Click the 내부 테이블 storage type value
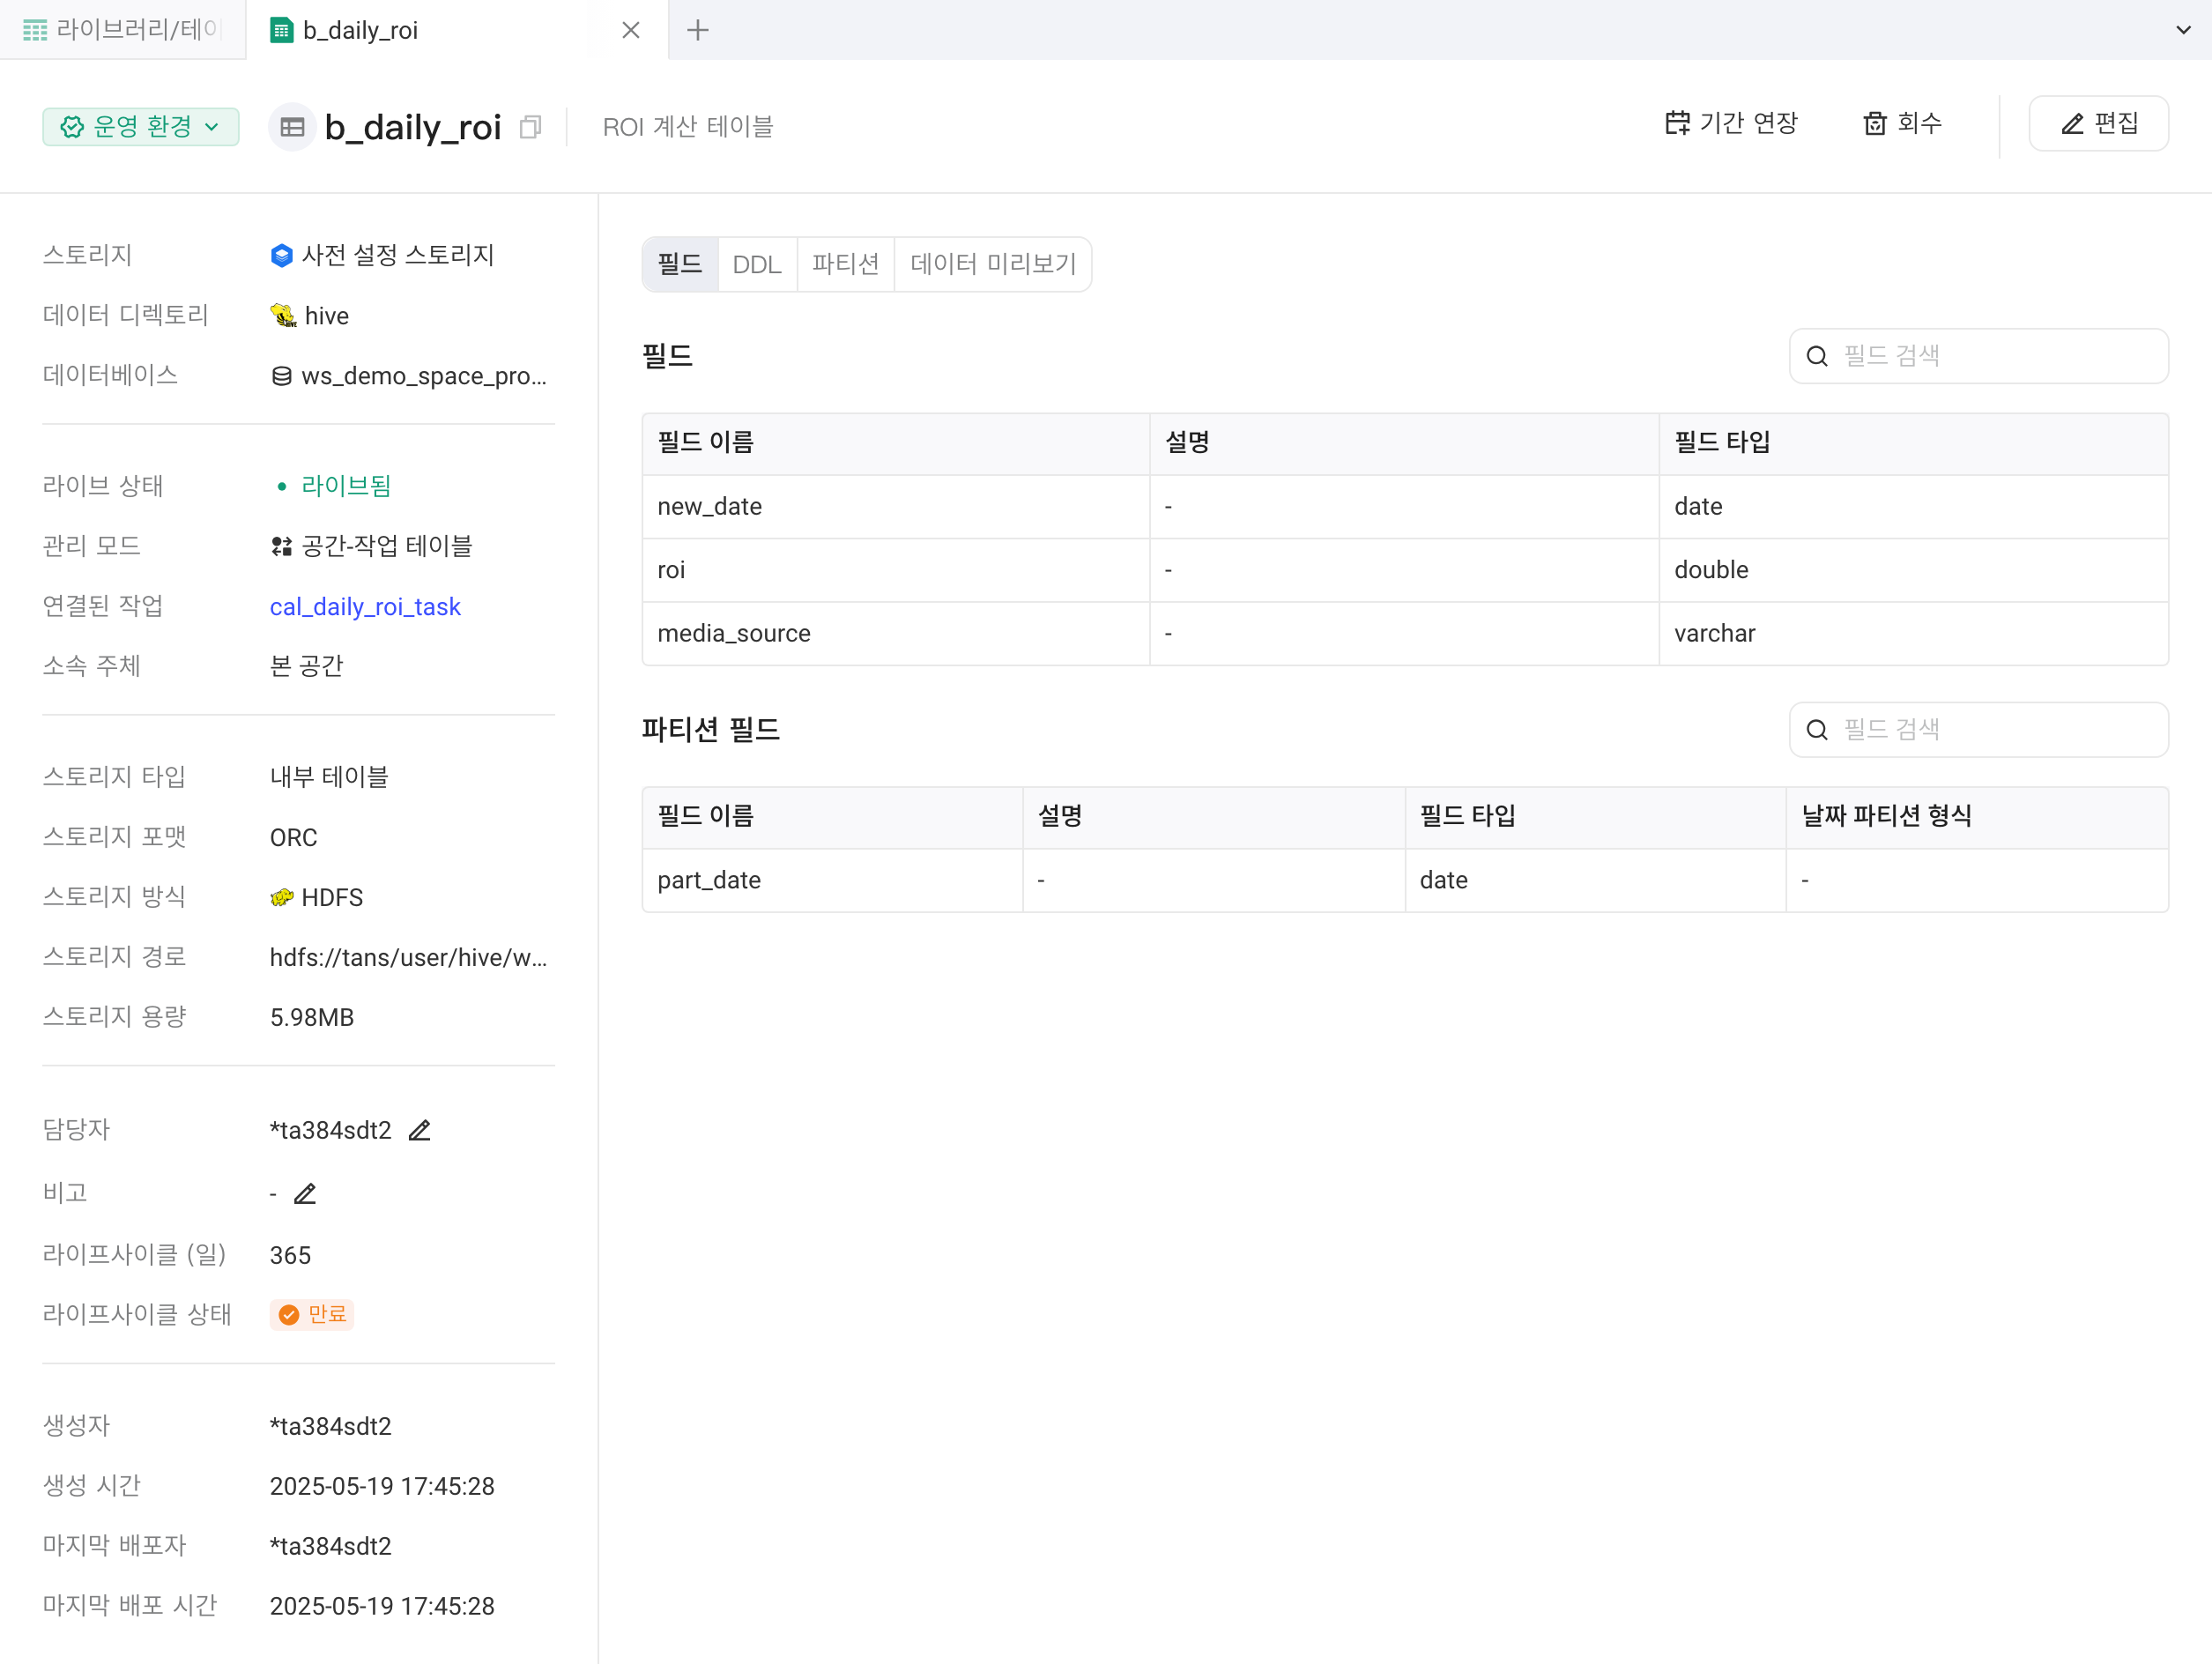This screenshot has width=2212, height=1664. [x=329, y=777]
